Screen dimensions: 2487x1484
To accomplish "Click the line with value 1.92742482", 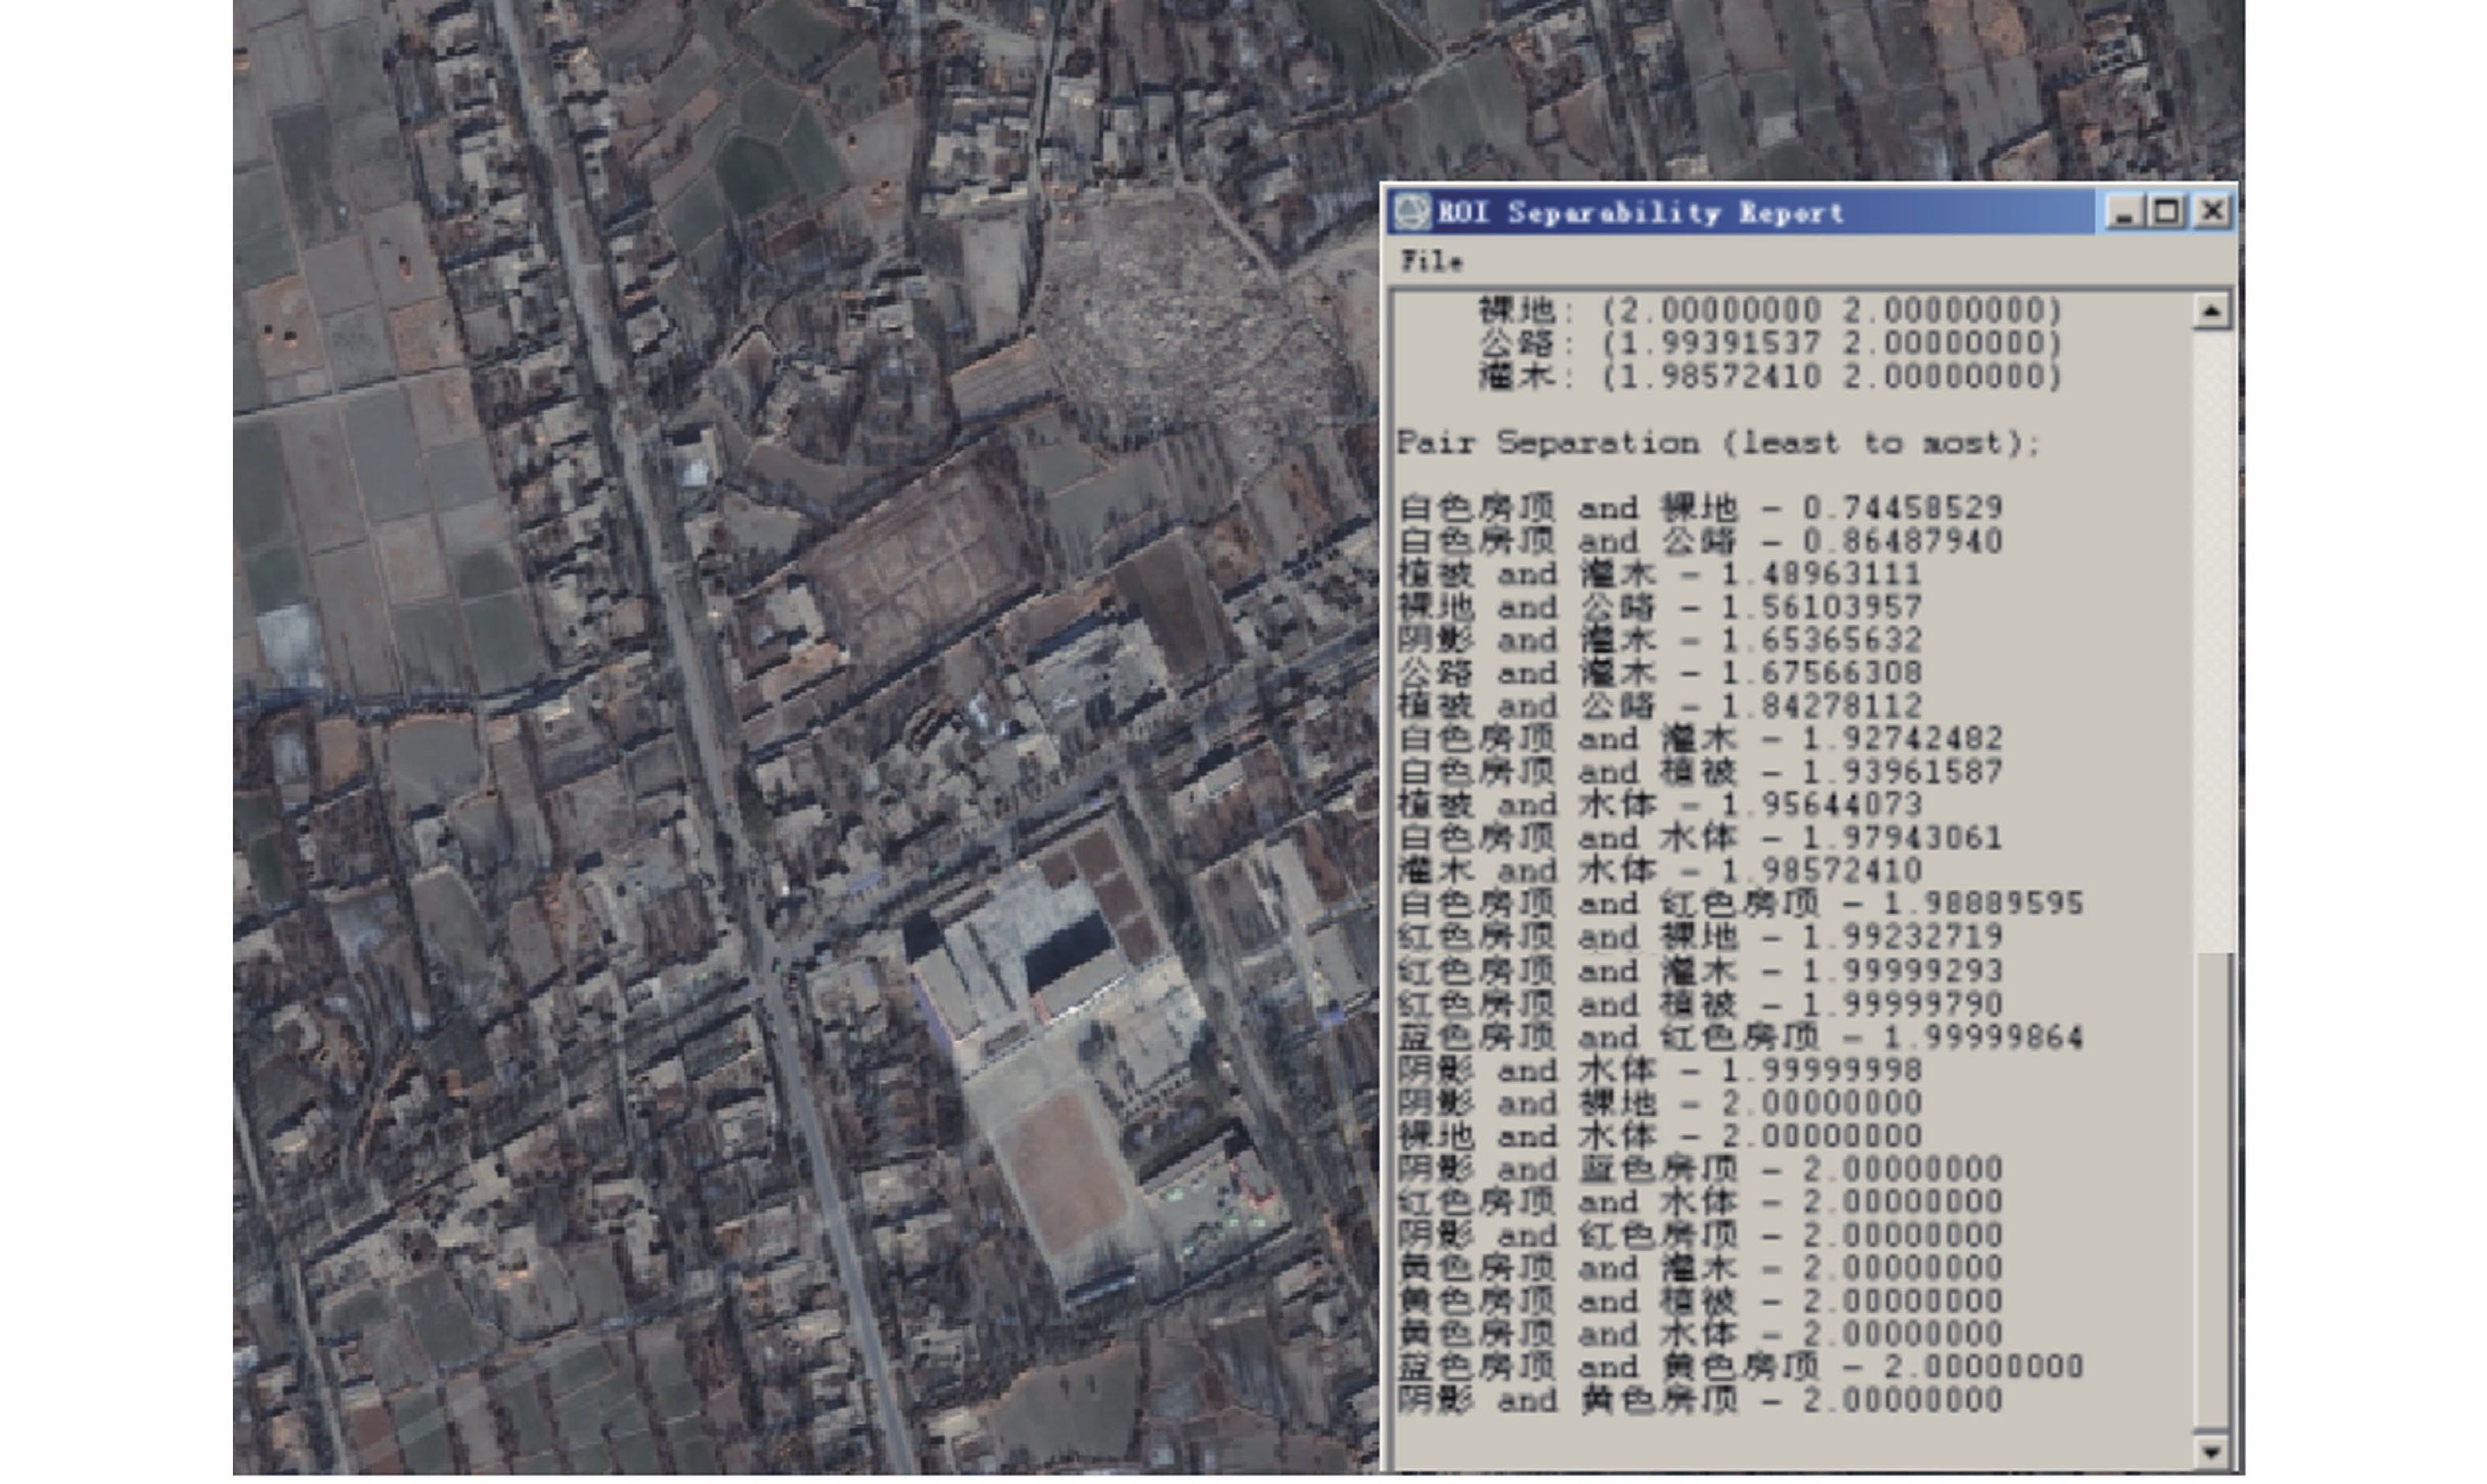I will click(x=1700, y=739).
